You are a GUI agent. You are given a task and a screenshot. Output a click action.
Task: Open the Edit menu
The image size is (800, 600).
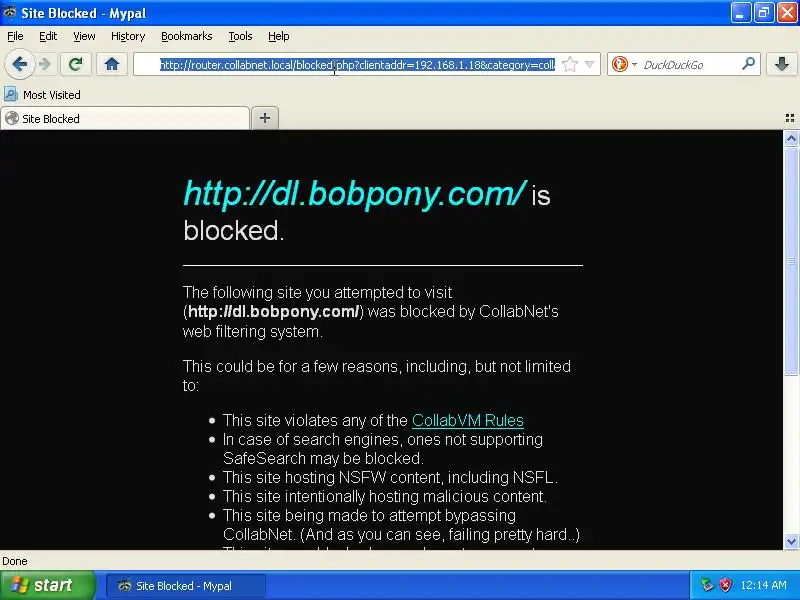coord(48,36)
